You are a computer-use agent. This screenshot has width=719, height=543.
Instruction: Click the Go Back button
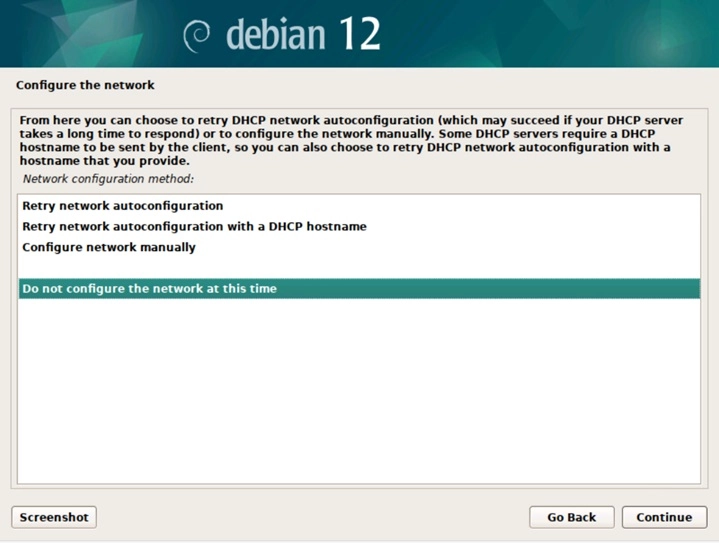pyautogui.click(x=571, y=517)
